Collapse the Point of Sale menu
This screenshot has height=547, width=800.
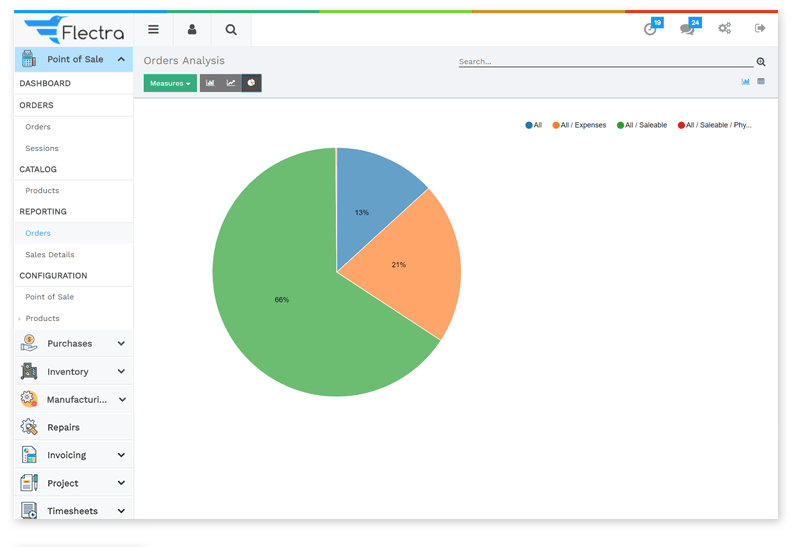[x=121, y=60]
